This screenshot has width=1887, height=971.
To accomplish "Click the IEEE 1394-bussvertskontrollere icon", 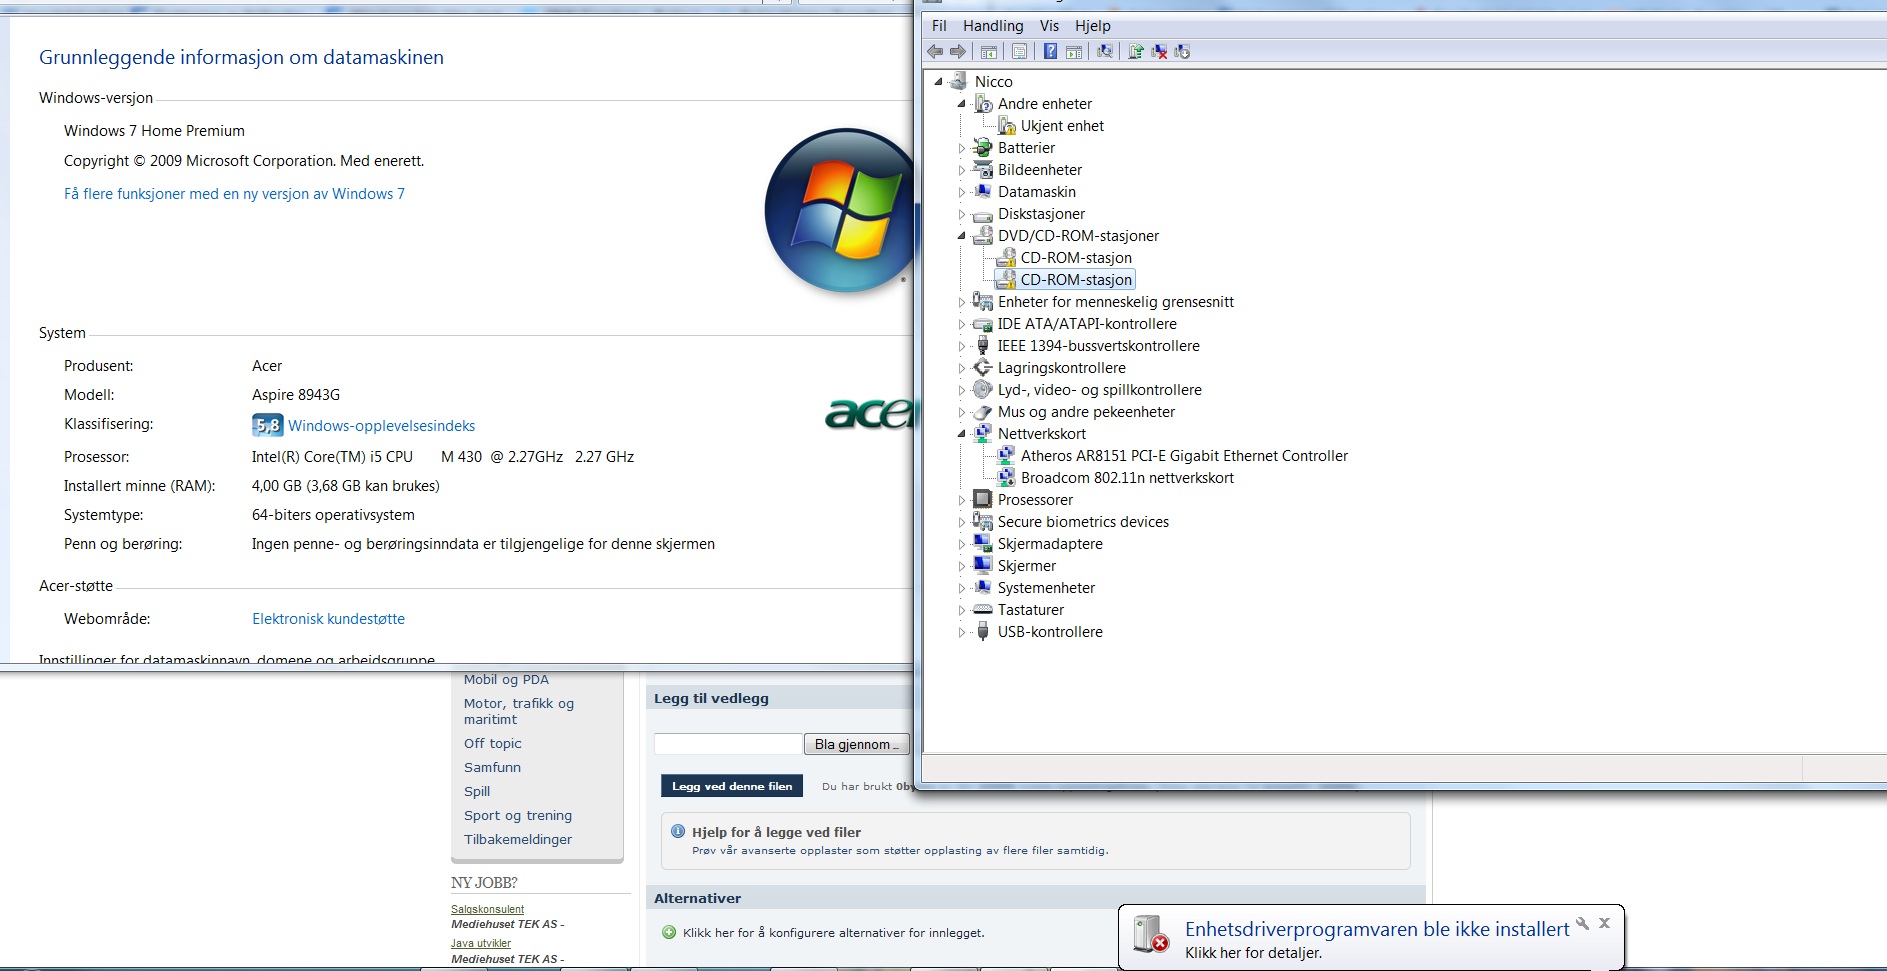I will coord(983,345).
